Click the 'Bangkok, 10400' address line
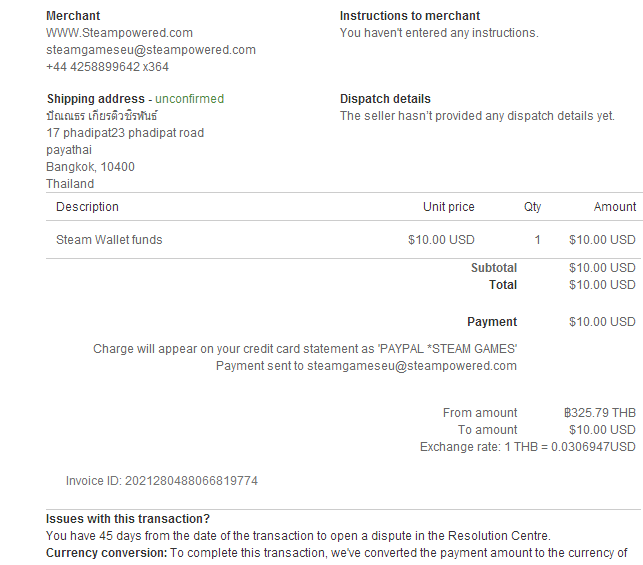The image size is (643, 565). [x=90, y=167]
